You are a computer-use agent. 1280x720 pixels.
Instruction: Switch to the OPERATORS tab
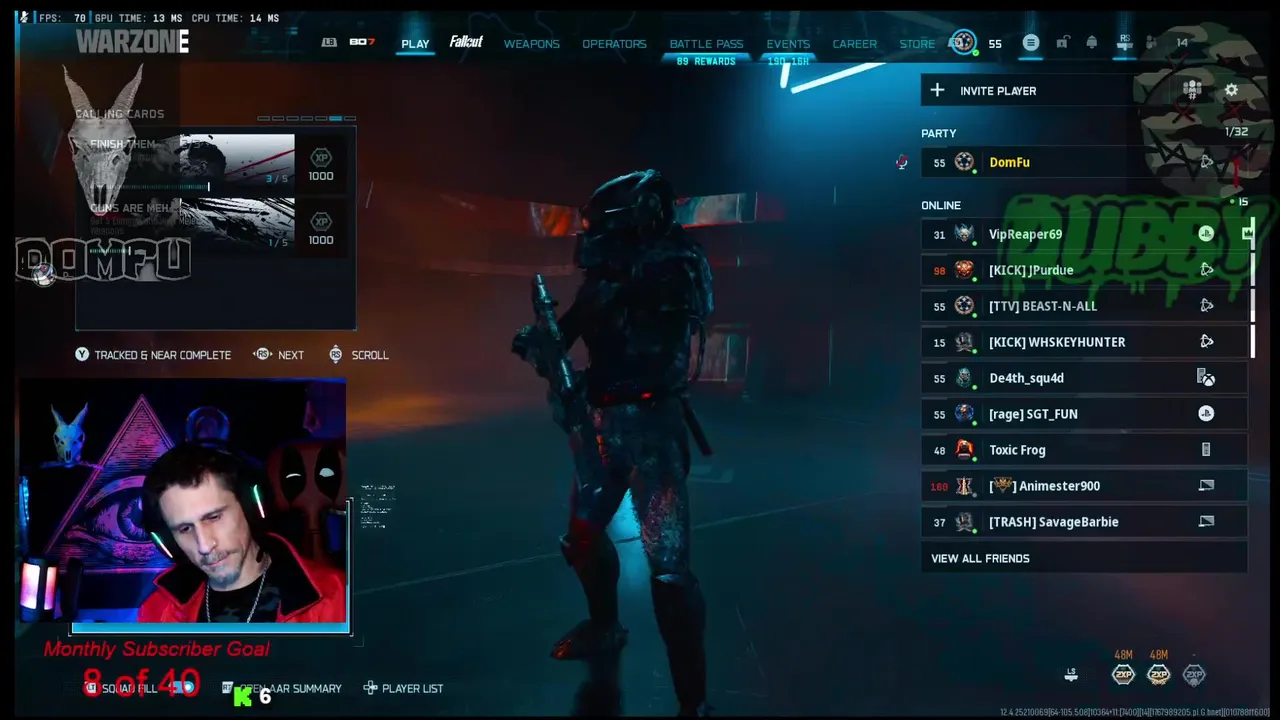(x=614, y=44)
